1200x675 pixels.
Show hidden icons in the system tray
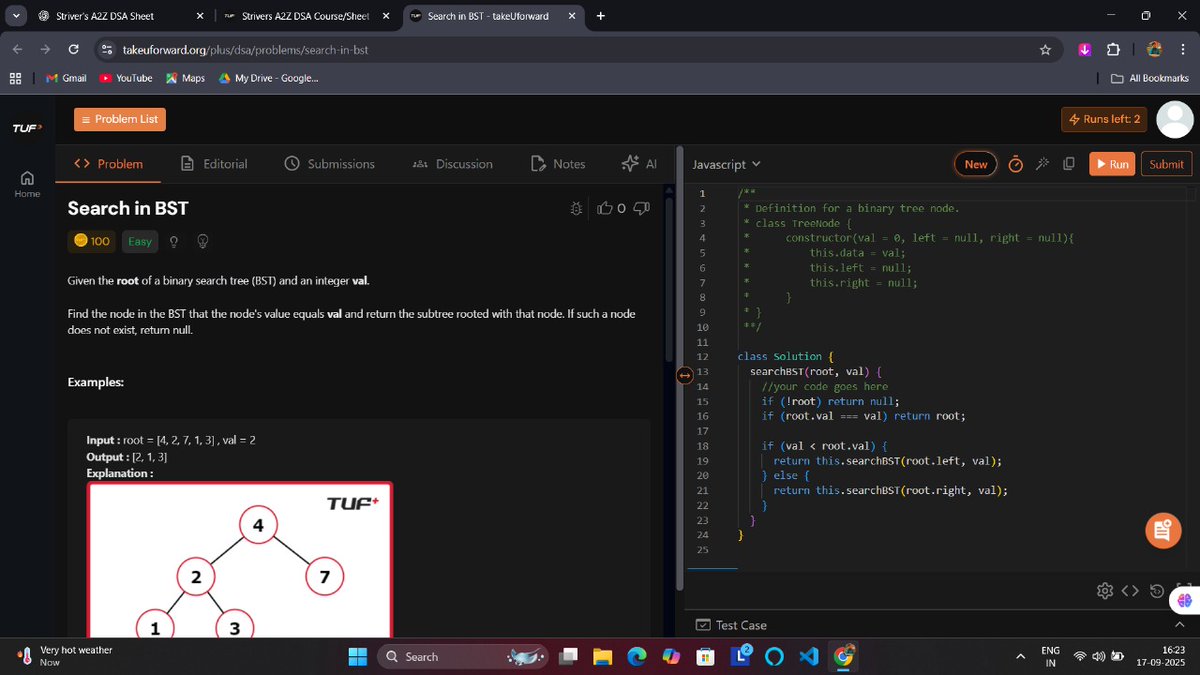click(1020, 656)
